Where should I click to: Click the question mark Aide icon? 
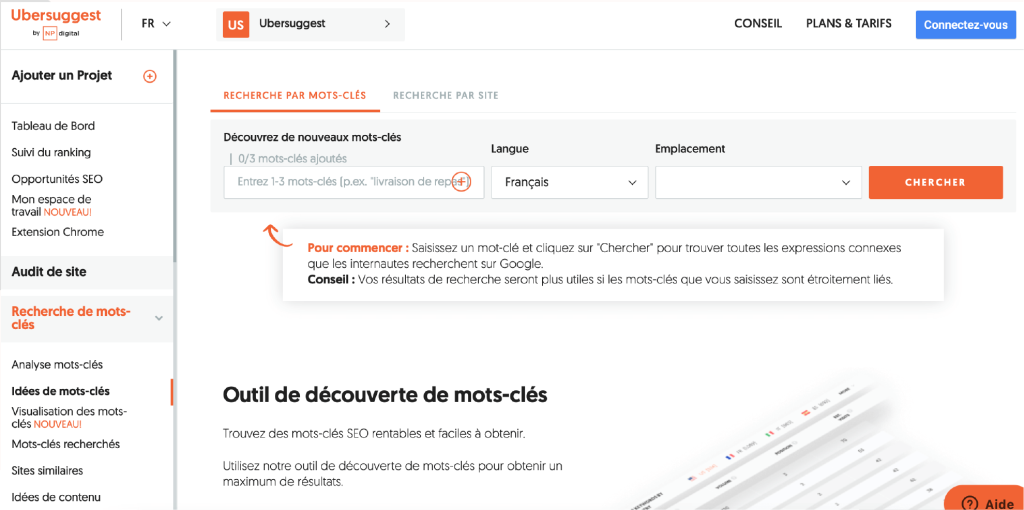pos(970,503)
